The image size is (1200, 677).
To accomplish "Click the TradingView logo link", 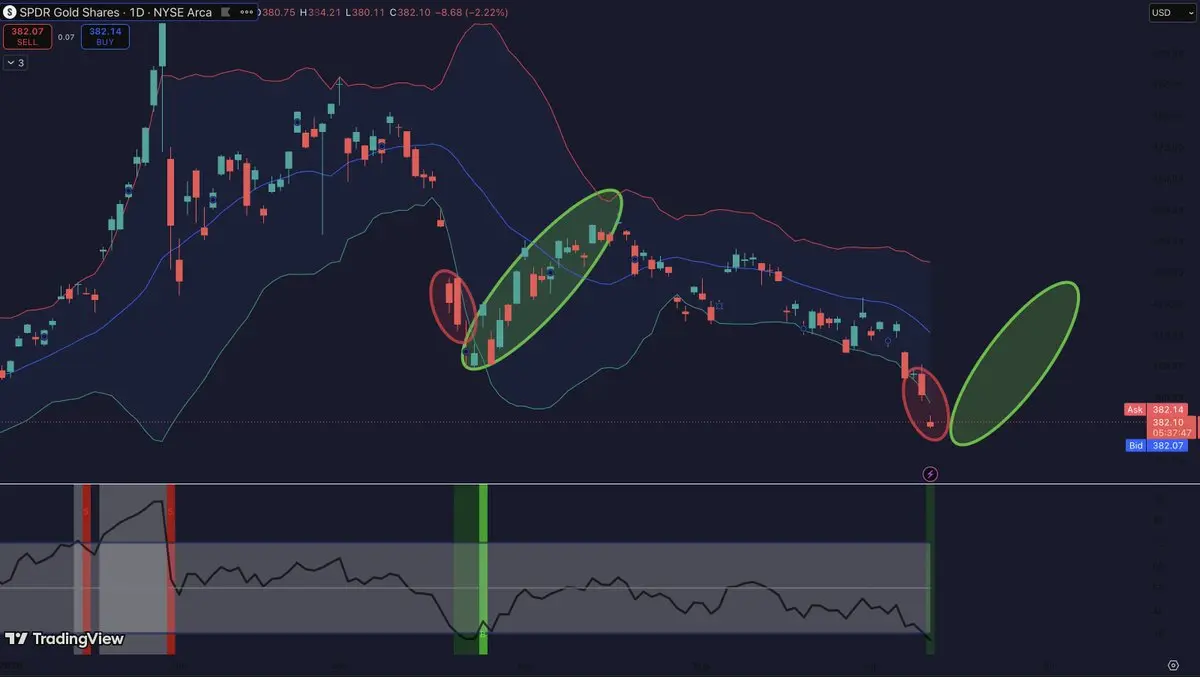I will click(65, 638).
